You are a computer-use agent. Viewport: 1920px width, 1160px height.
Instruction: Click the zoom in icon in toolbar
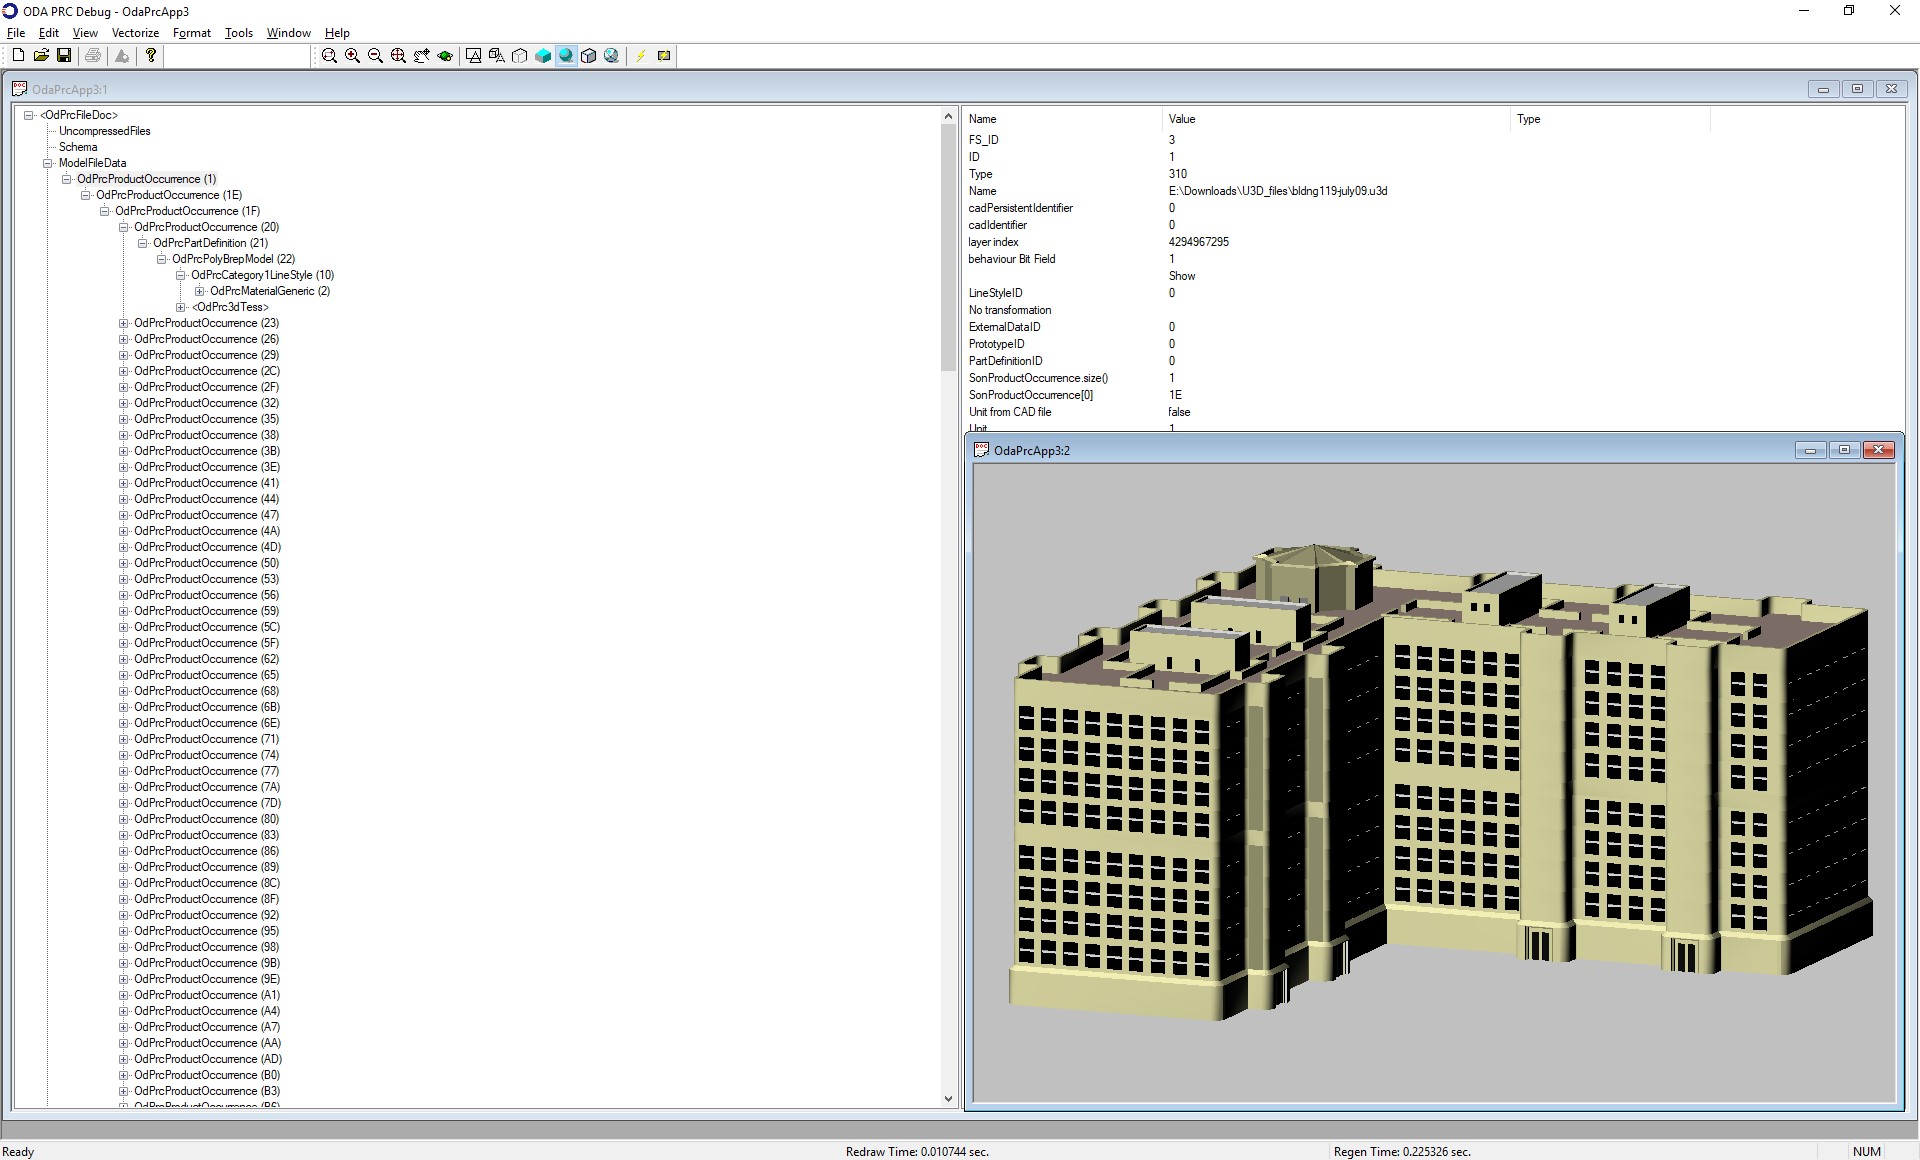tap(352, 55)
